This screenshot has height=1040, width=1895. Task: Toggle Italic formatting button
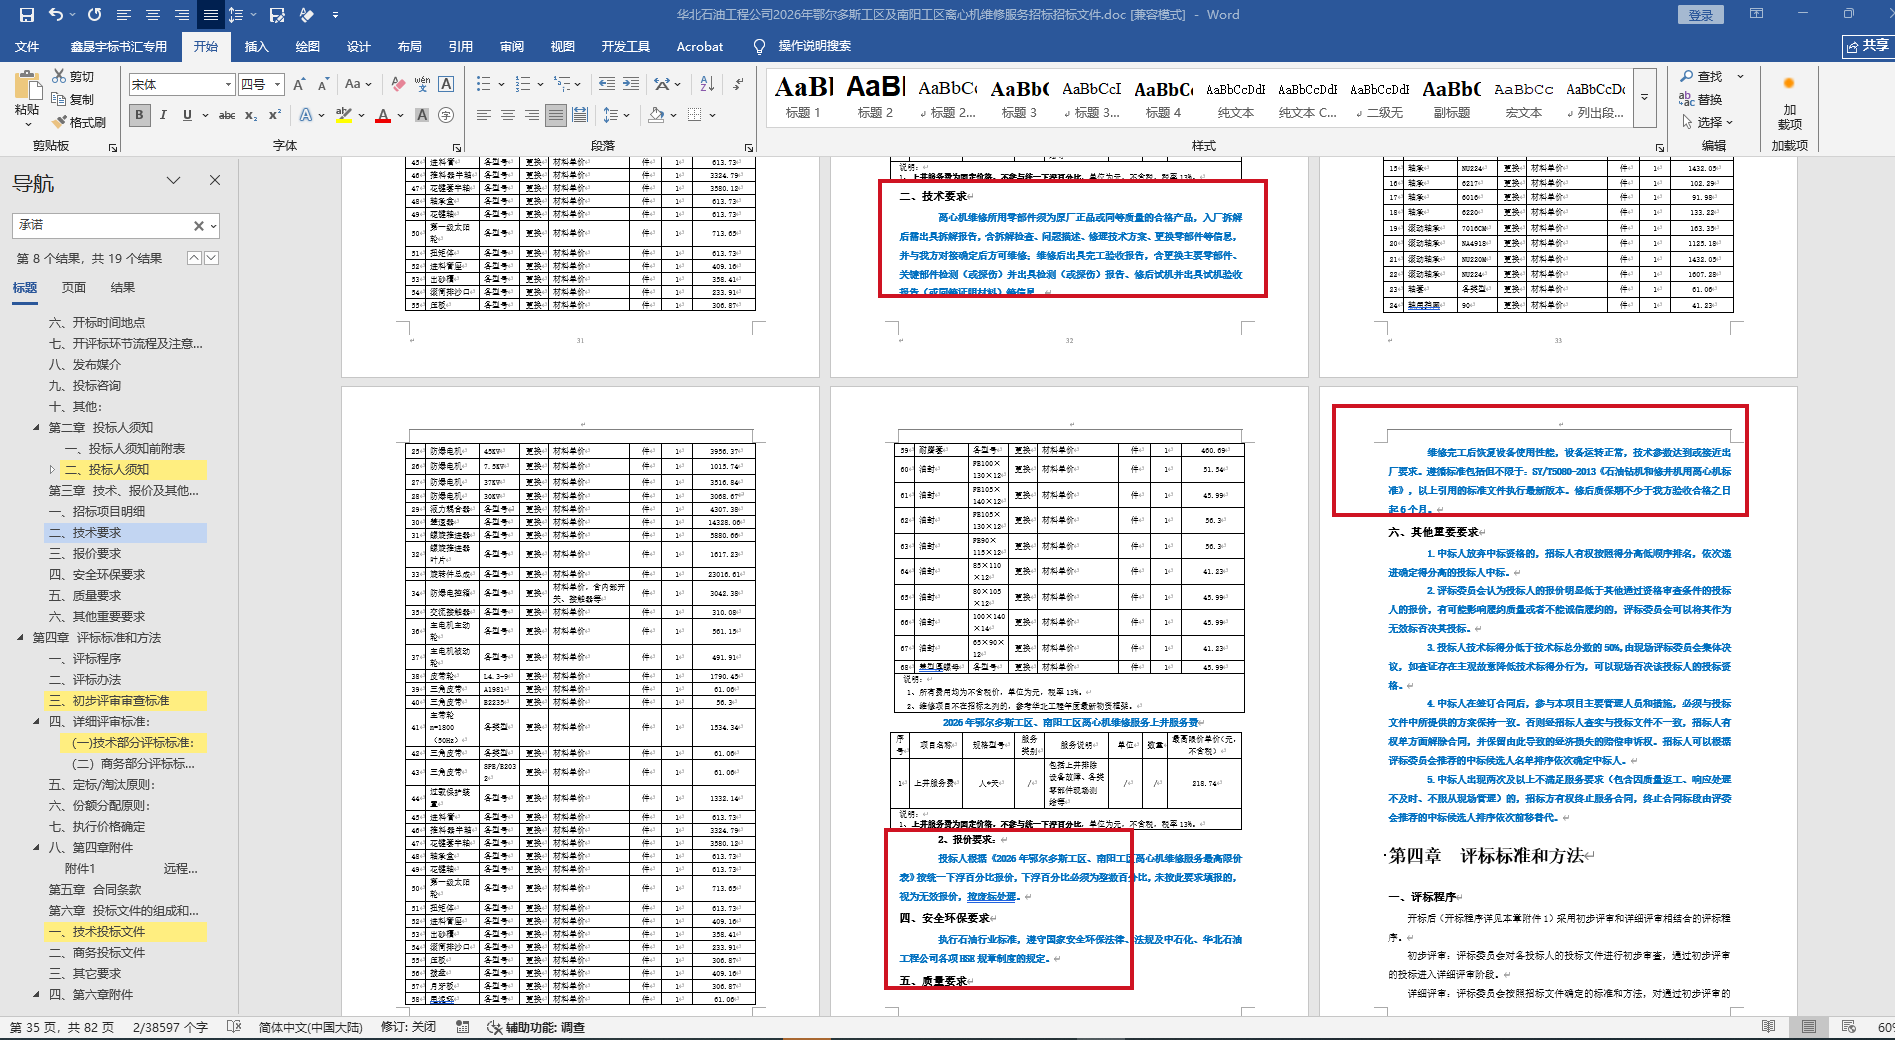(x=163, y=115)
